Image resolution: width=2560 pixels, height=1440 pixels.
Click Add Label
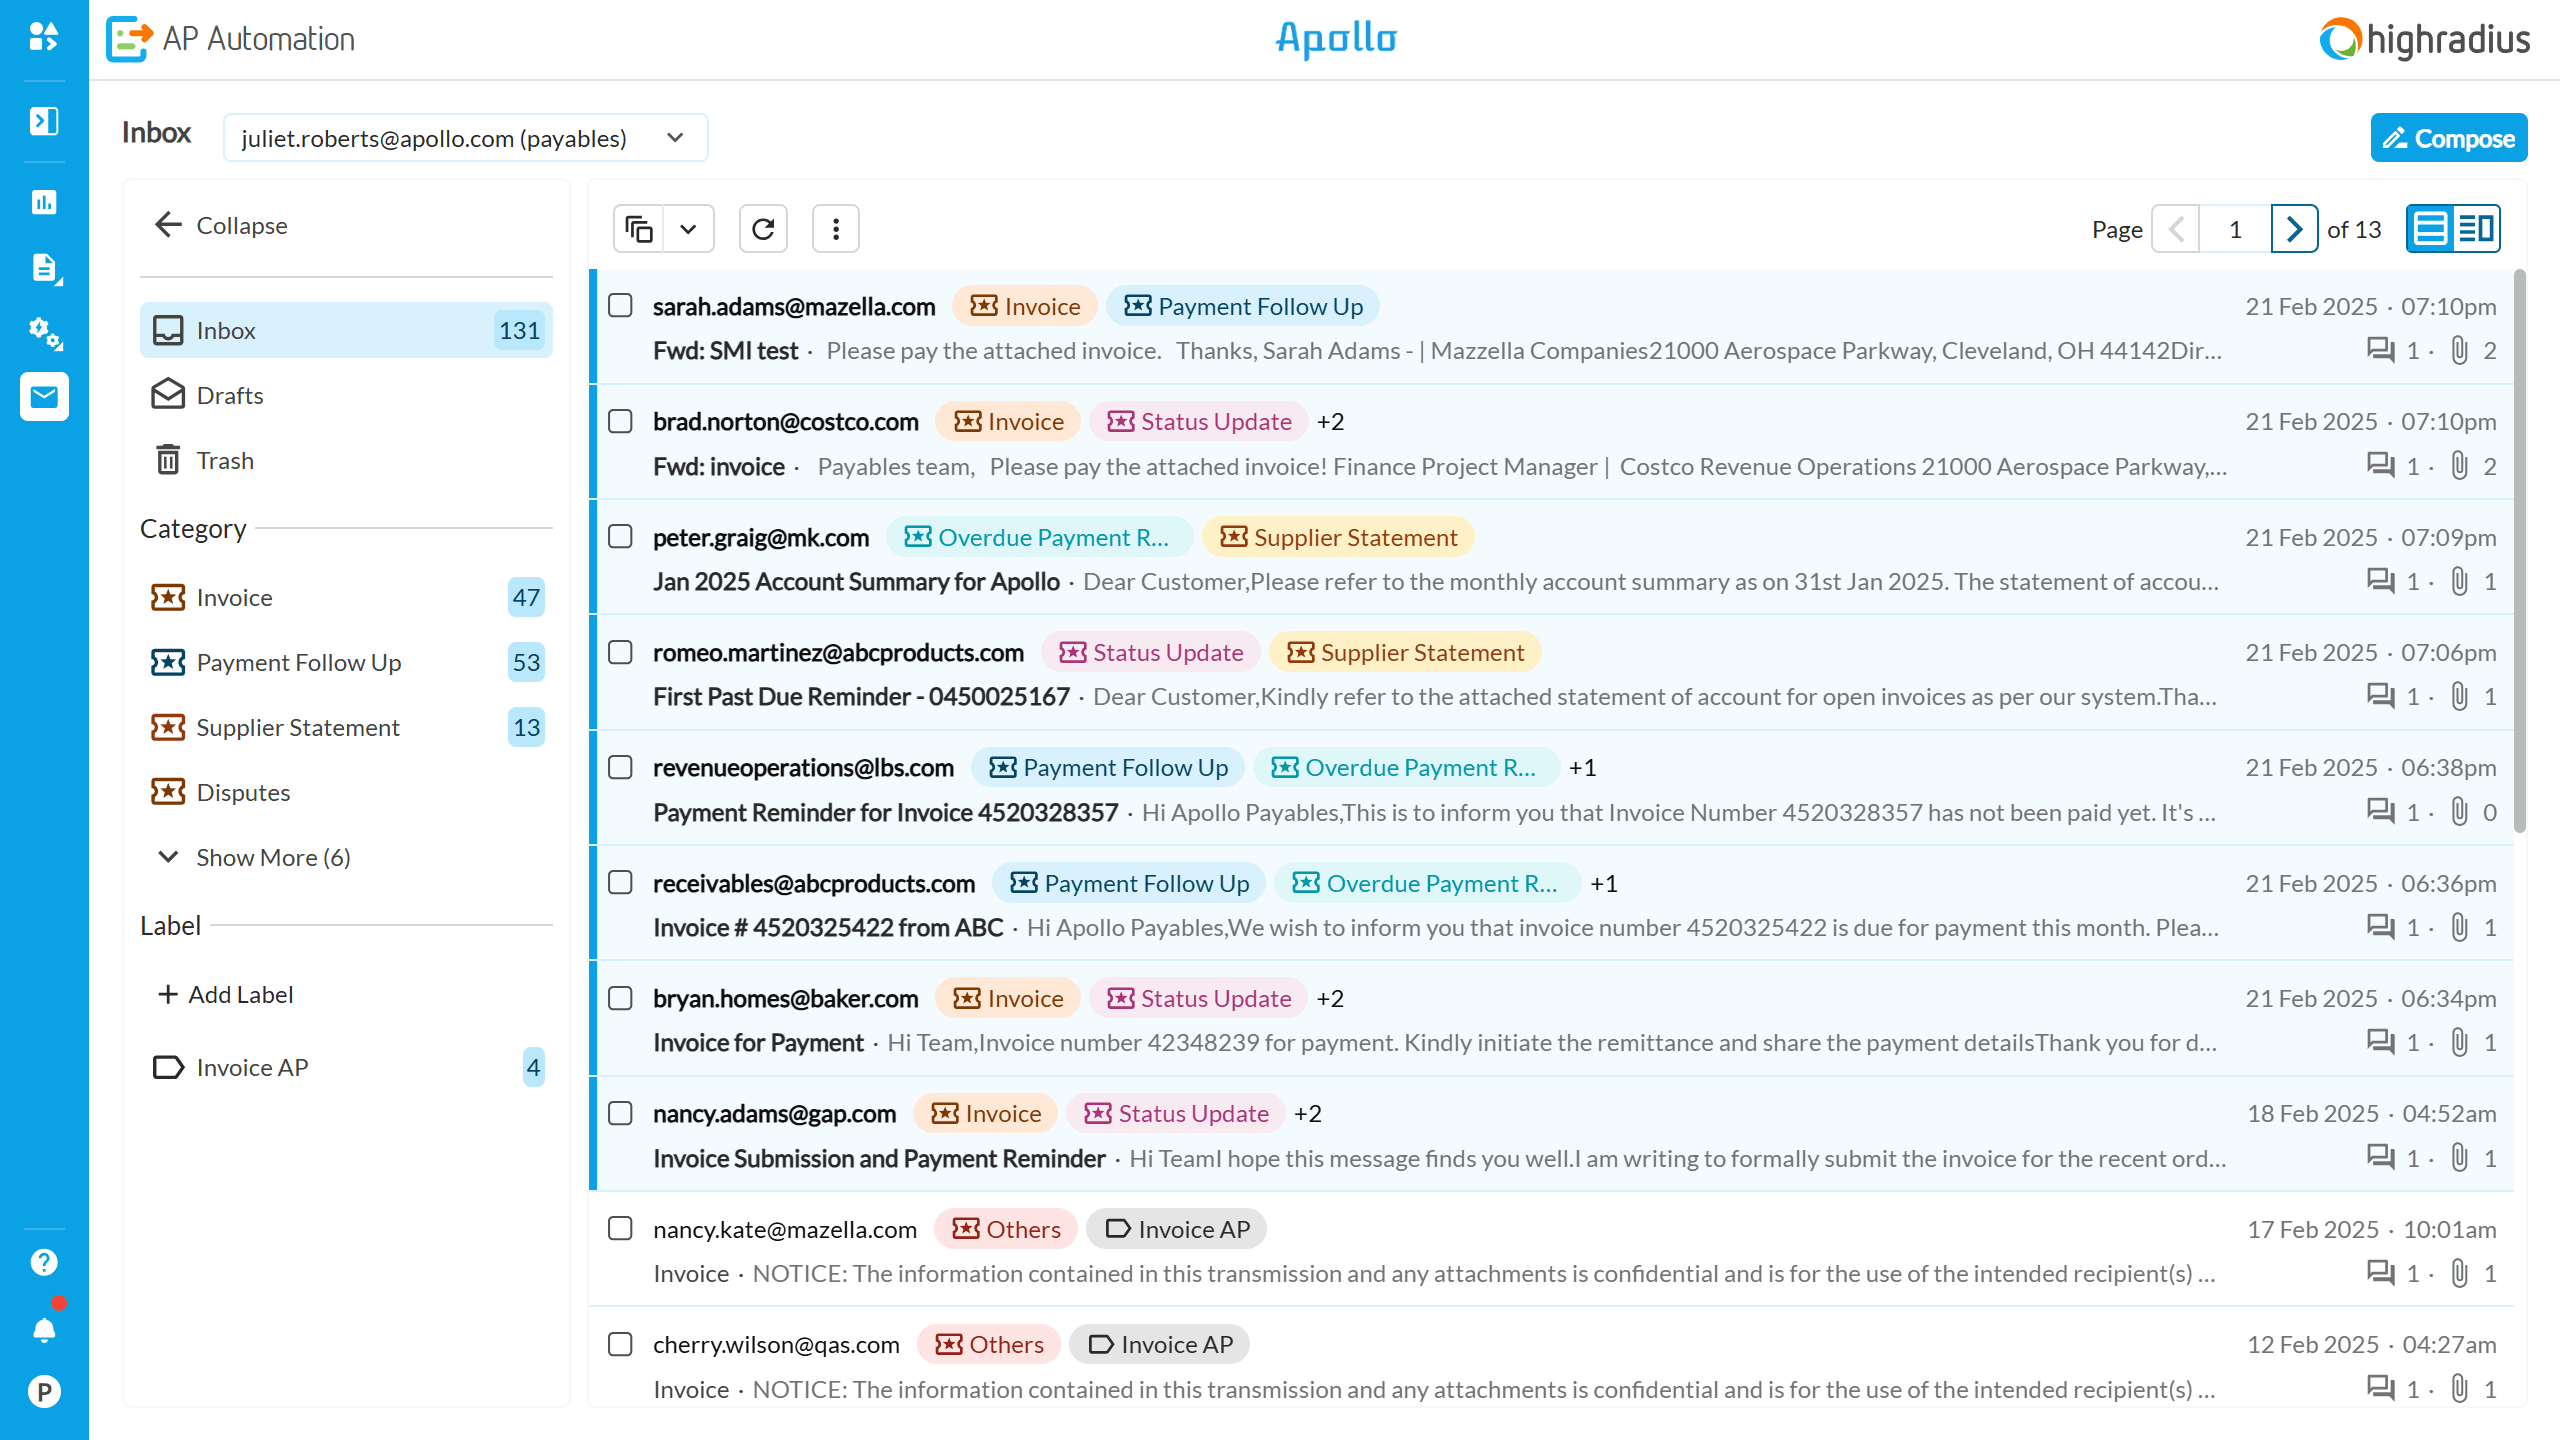point(226,994)
